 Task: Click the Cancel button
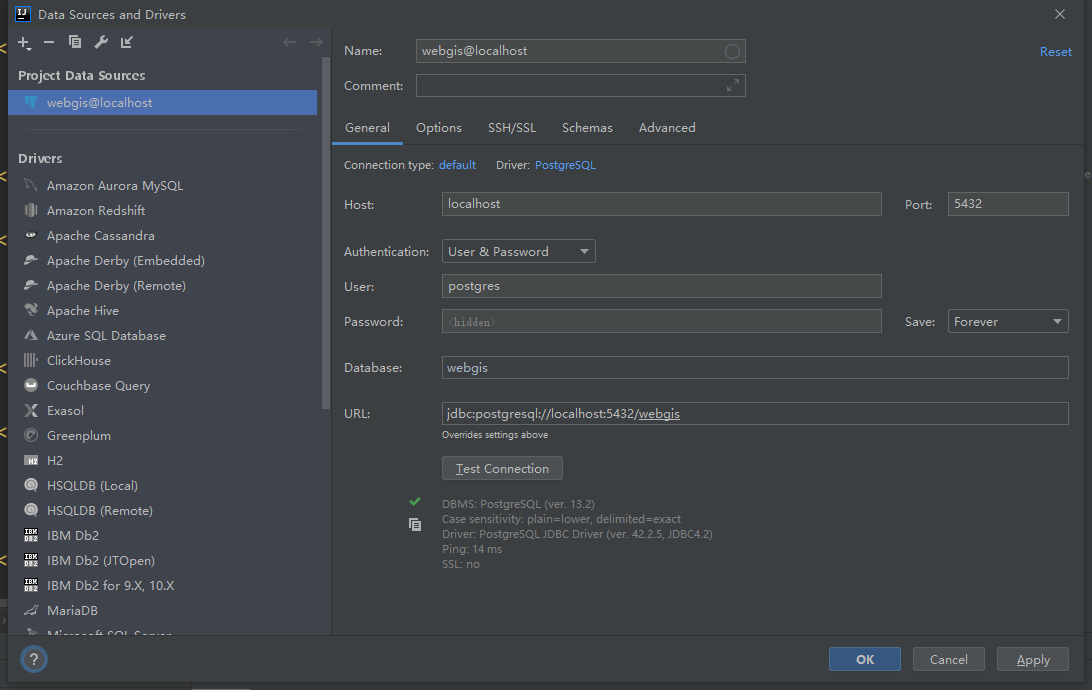coord(949,659)
